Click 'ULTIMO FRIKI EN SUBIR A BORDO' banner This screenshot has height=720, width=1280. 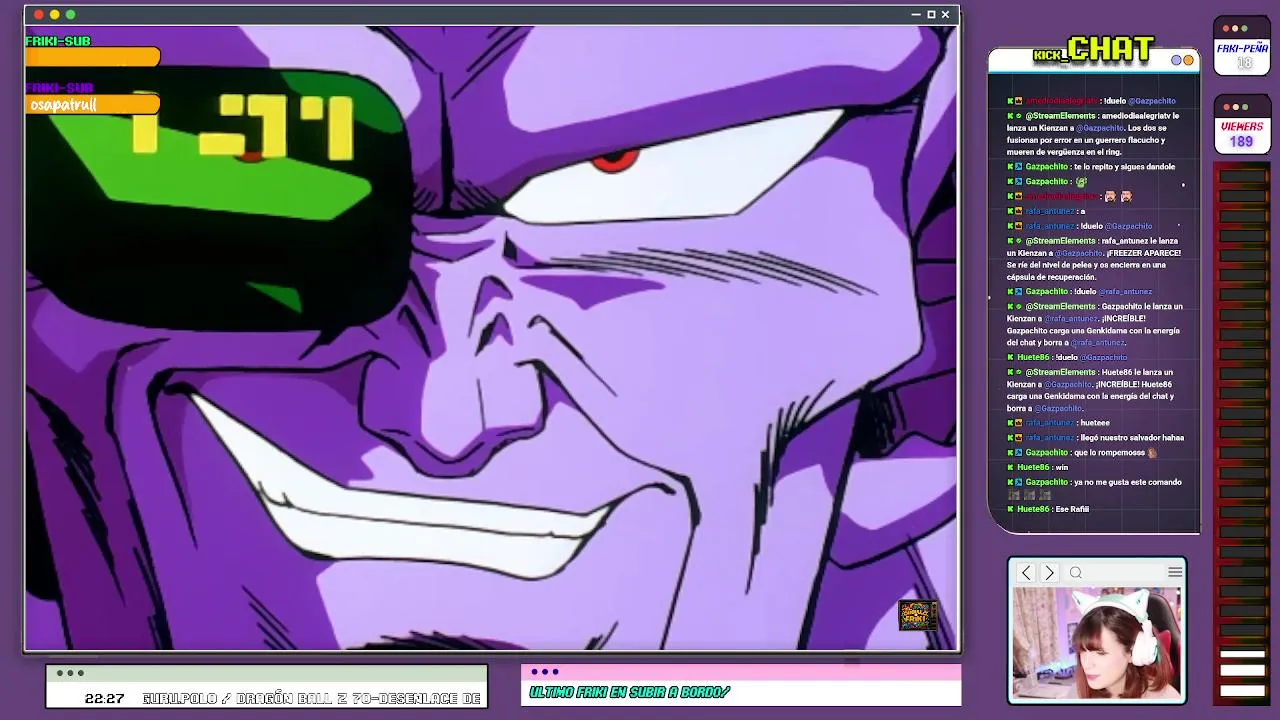pyautogui.click(x=629, y=692)
